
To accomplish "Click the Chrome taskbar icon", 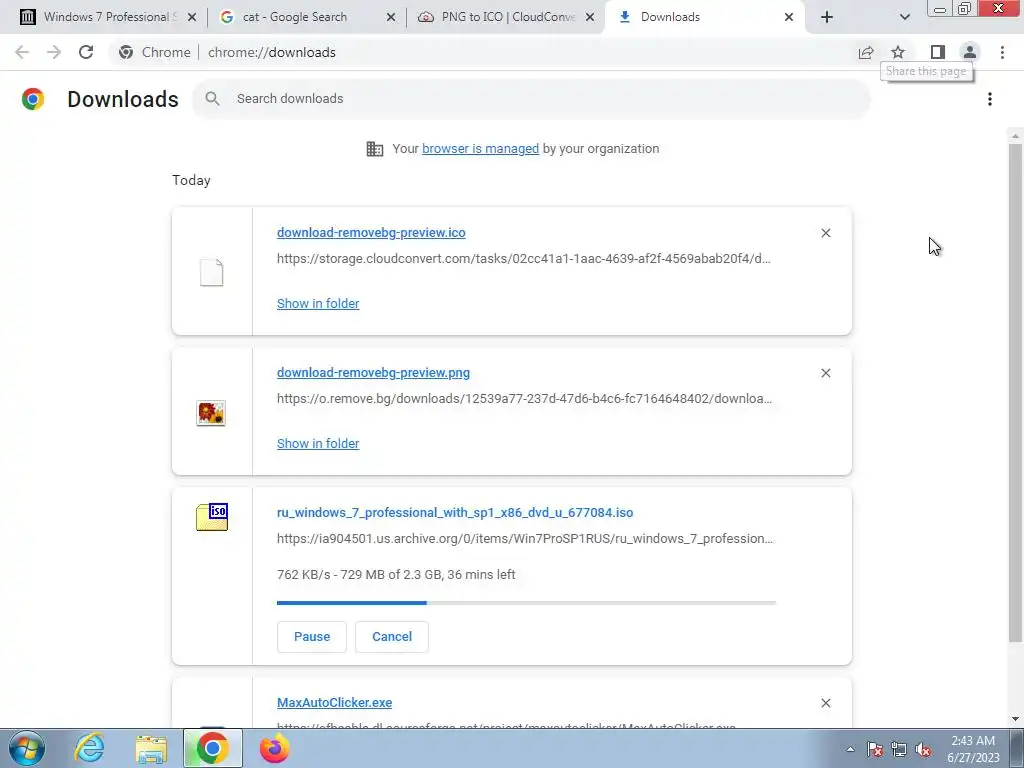I will [212, 748].
